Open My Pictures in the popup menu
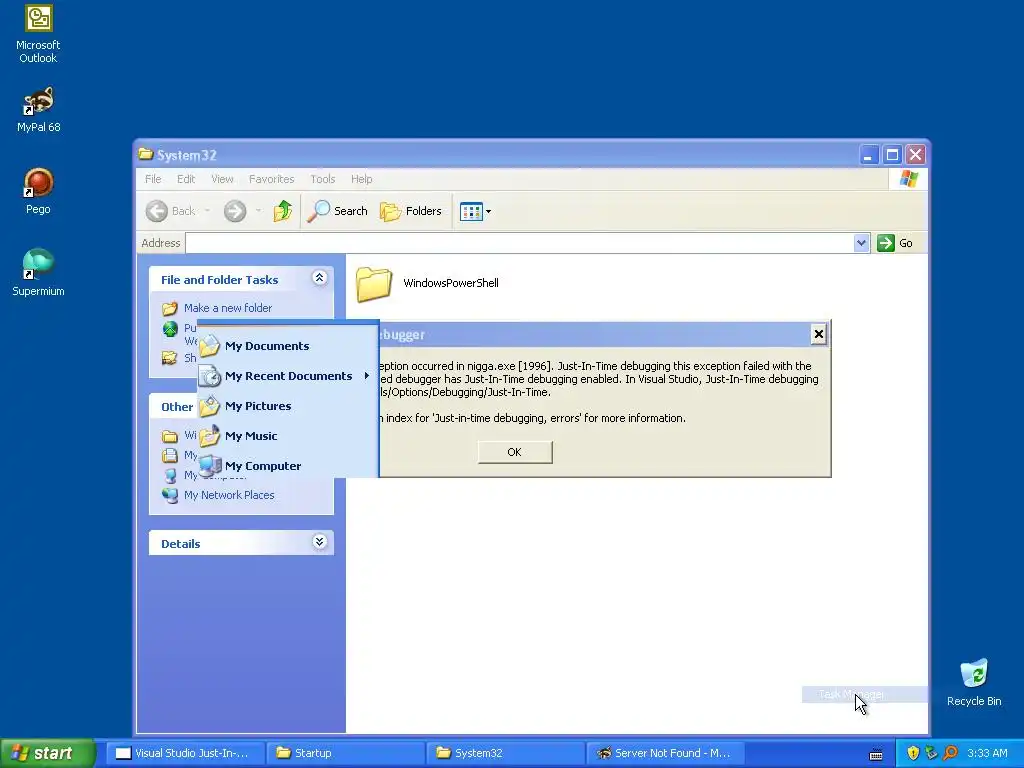The height and width of the screenshot is (768, 1024). (x=288, y=406)
